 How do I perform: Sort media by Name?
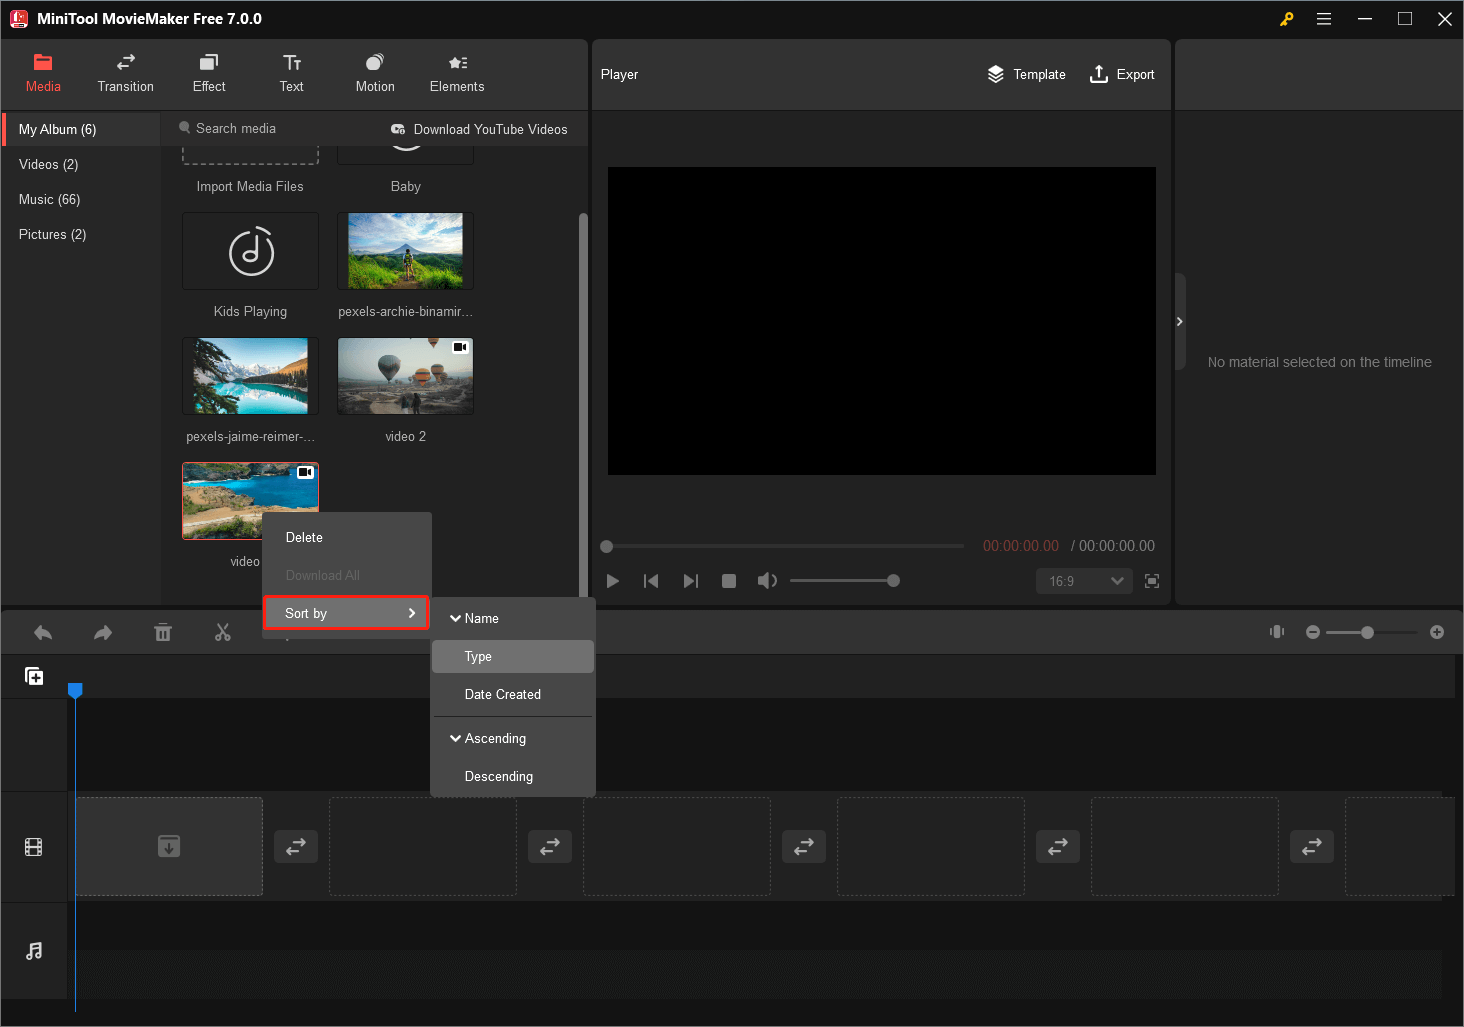513,618
